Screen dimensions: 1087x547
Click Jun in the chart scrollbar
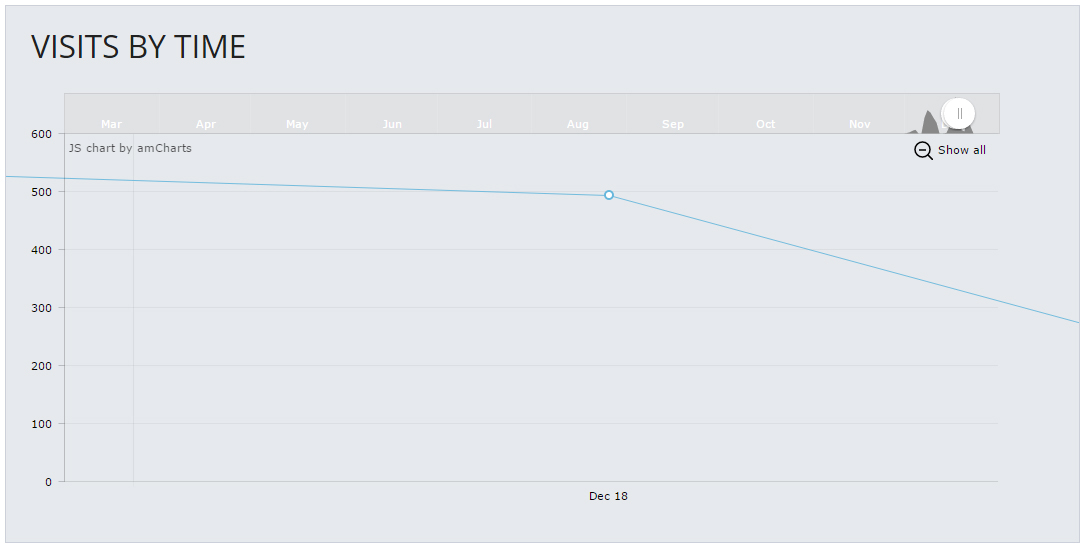click(x=392, y=124)
